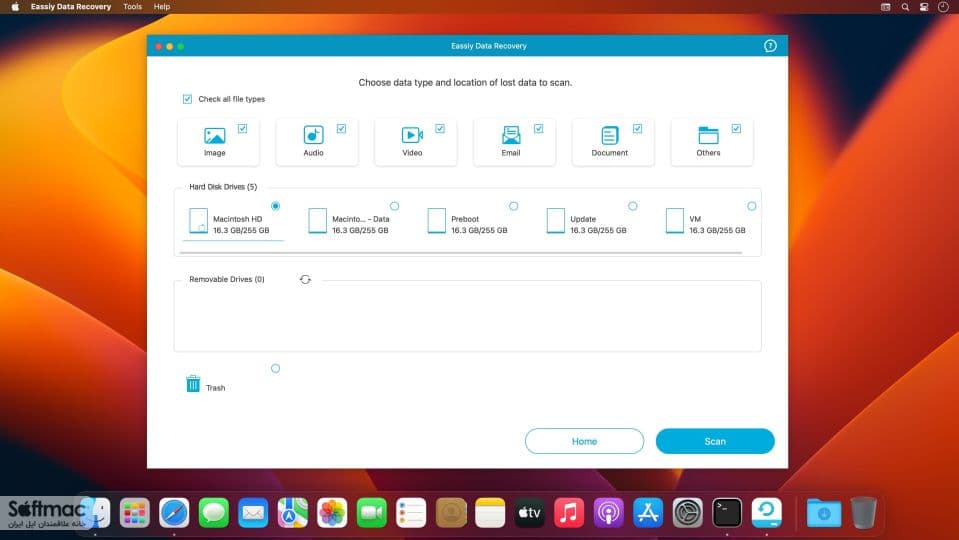Uncheck the Others type checkbox
The height and width of the screenshot is (540, 959).
click(736, 128)
